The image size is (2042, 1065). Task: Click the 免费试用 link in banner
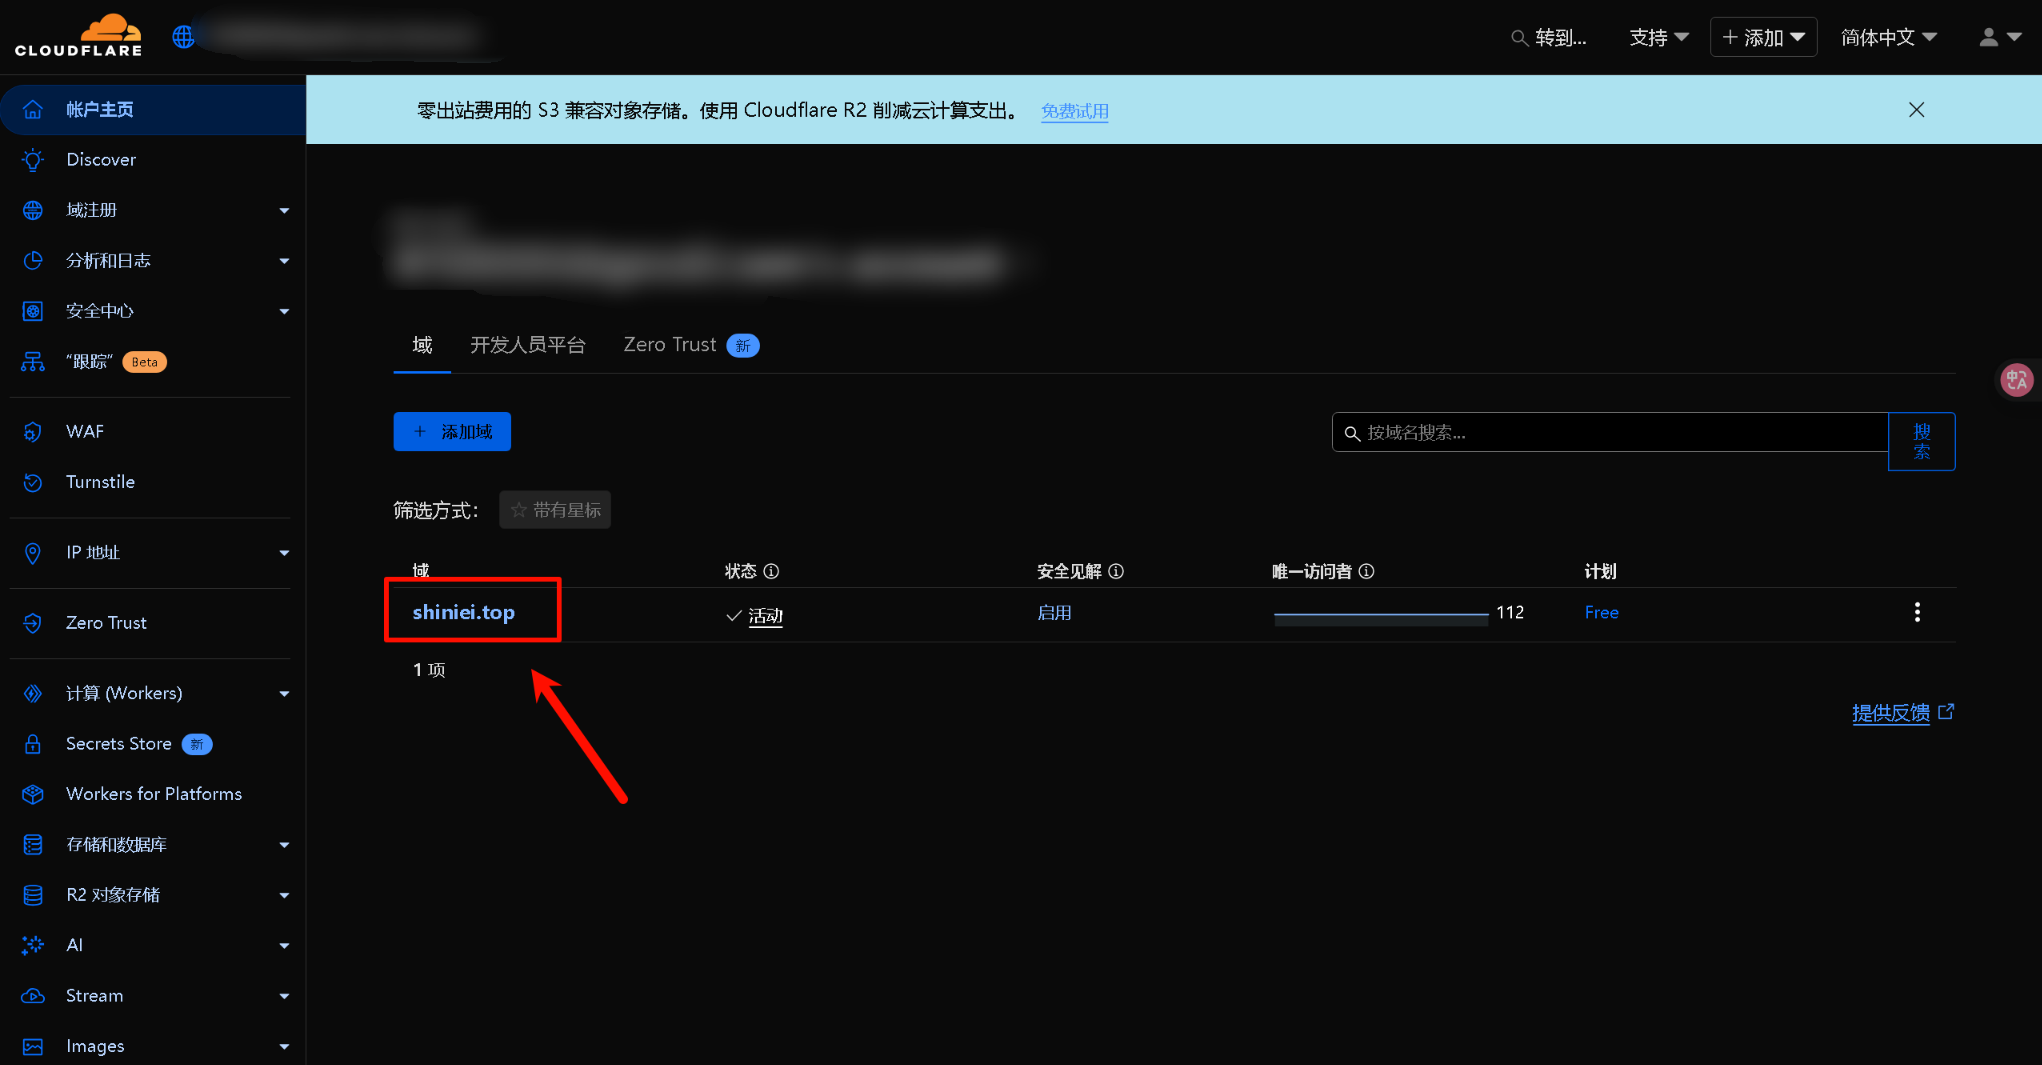(1075, 111)
